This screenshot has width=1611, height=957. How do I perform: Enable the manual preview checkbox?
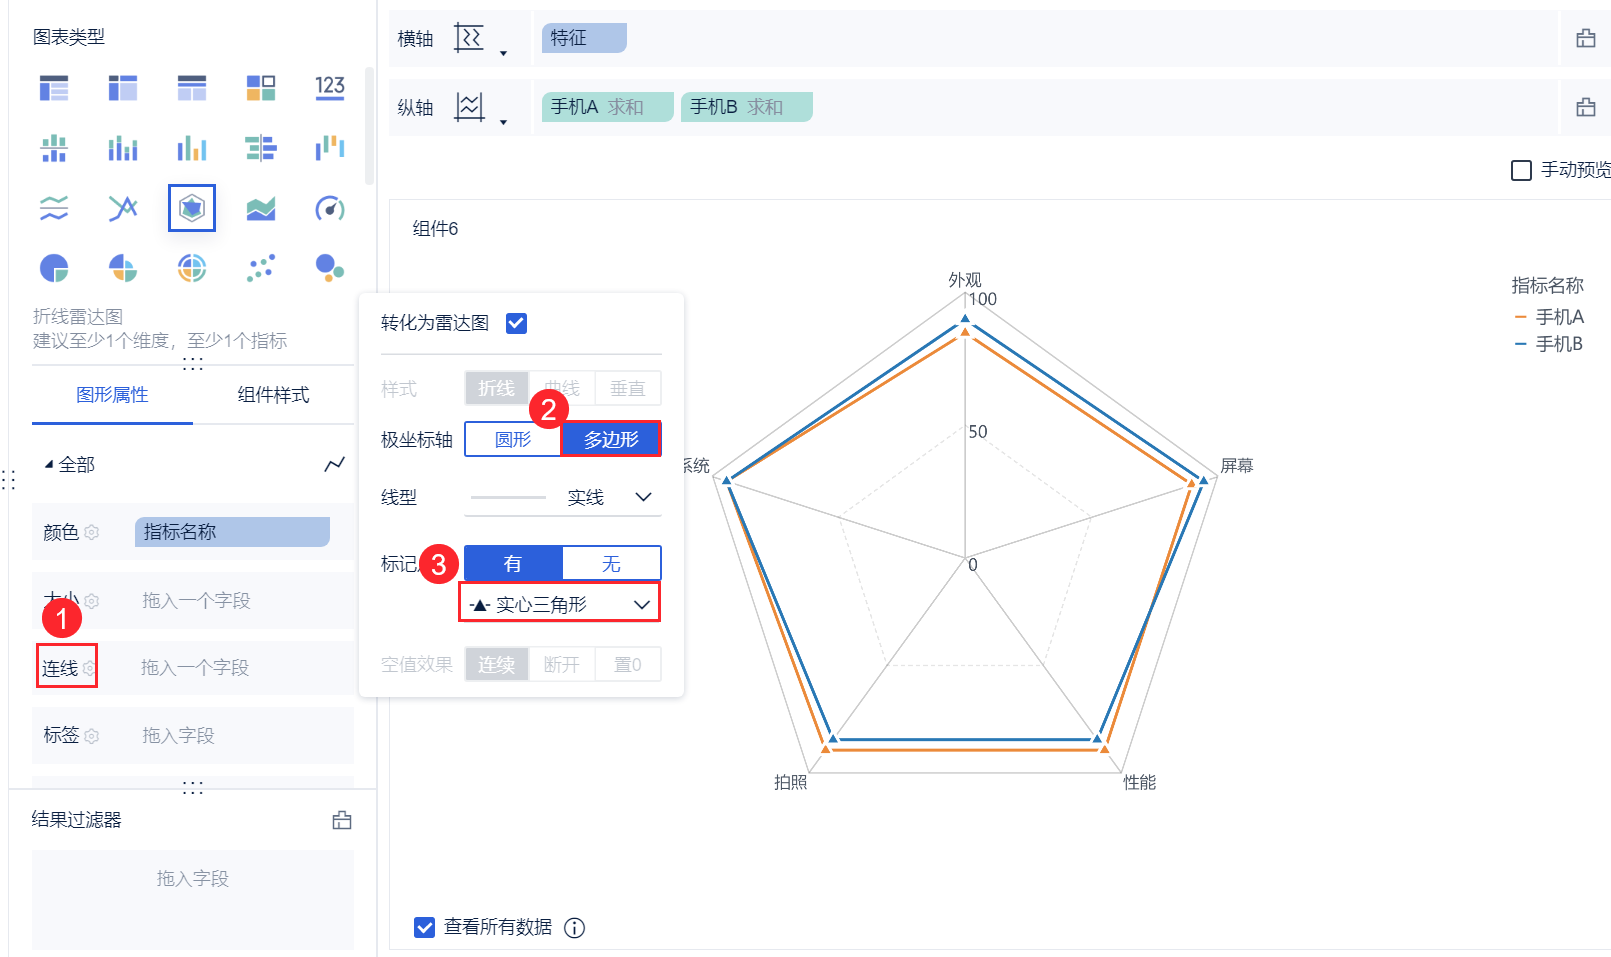pyautogui.click(x=1521, y=170)
